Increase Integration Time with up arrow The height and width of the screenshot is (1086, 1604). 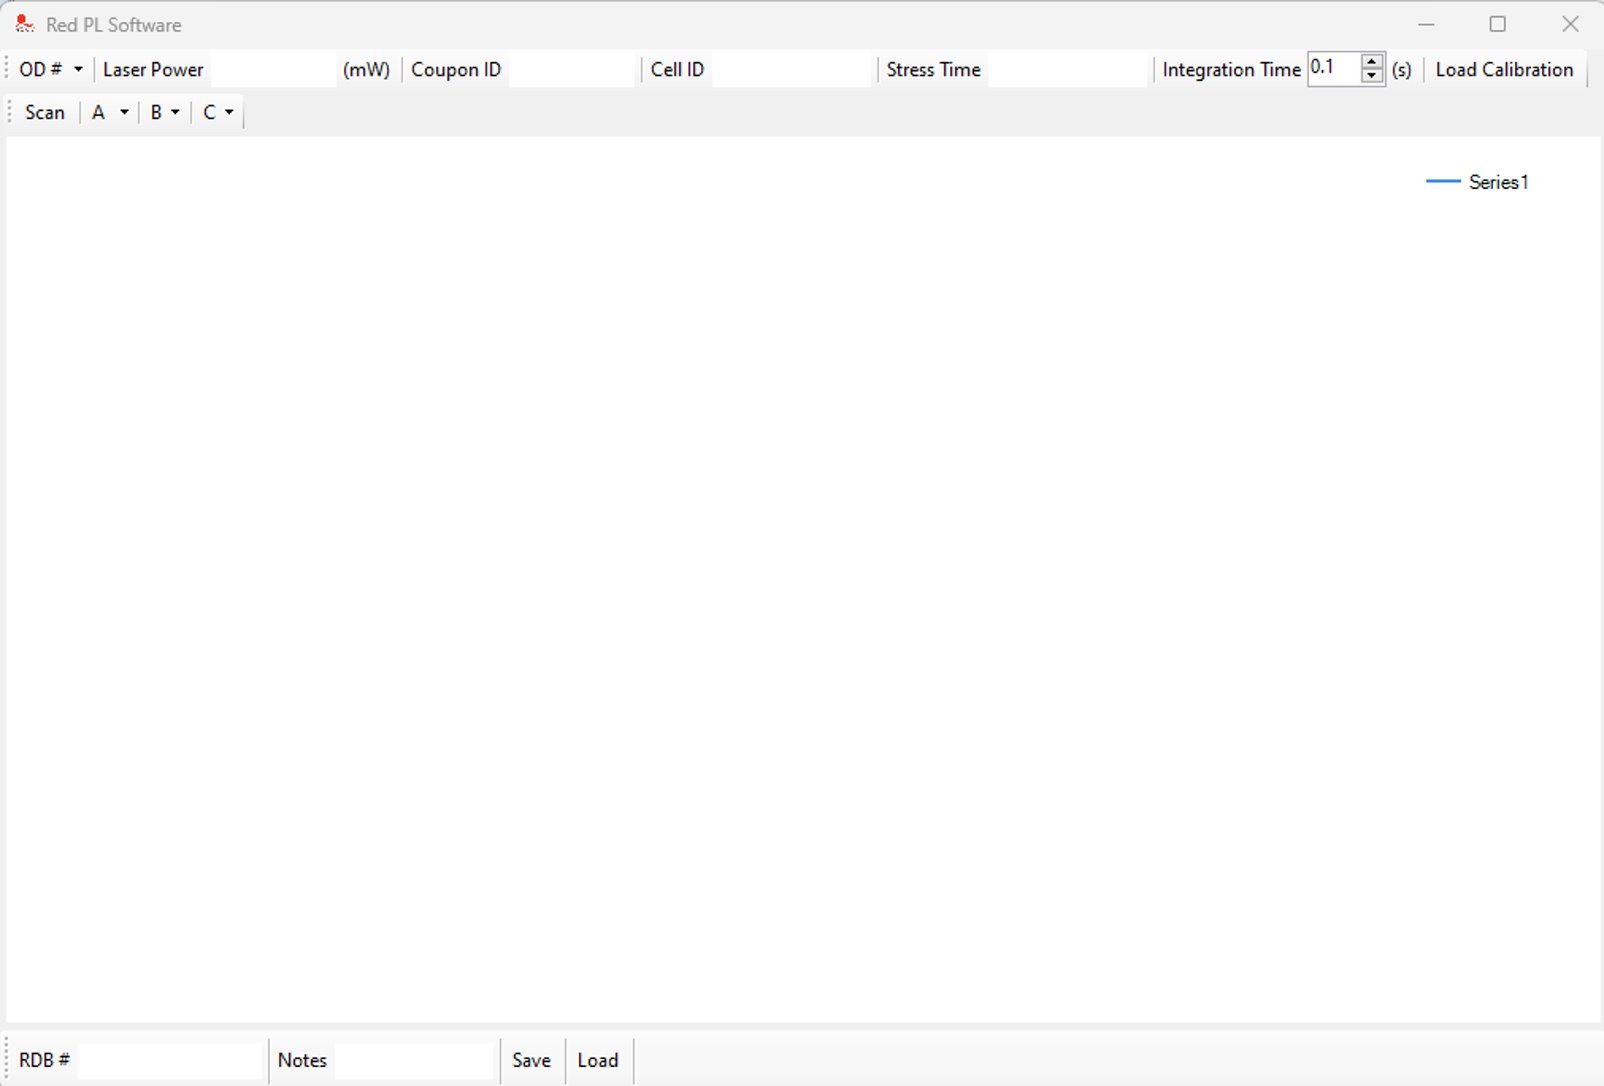[1372, 62]
